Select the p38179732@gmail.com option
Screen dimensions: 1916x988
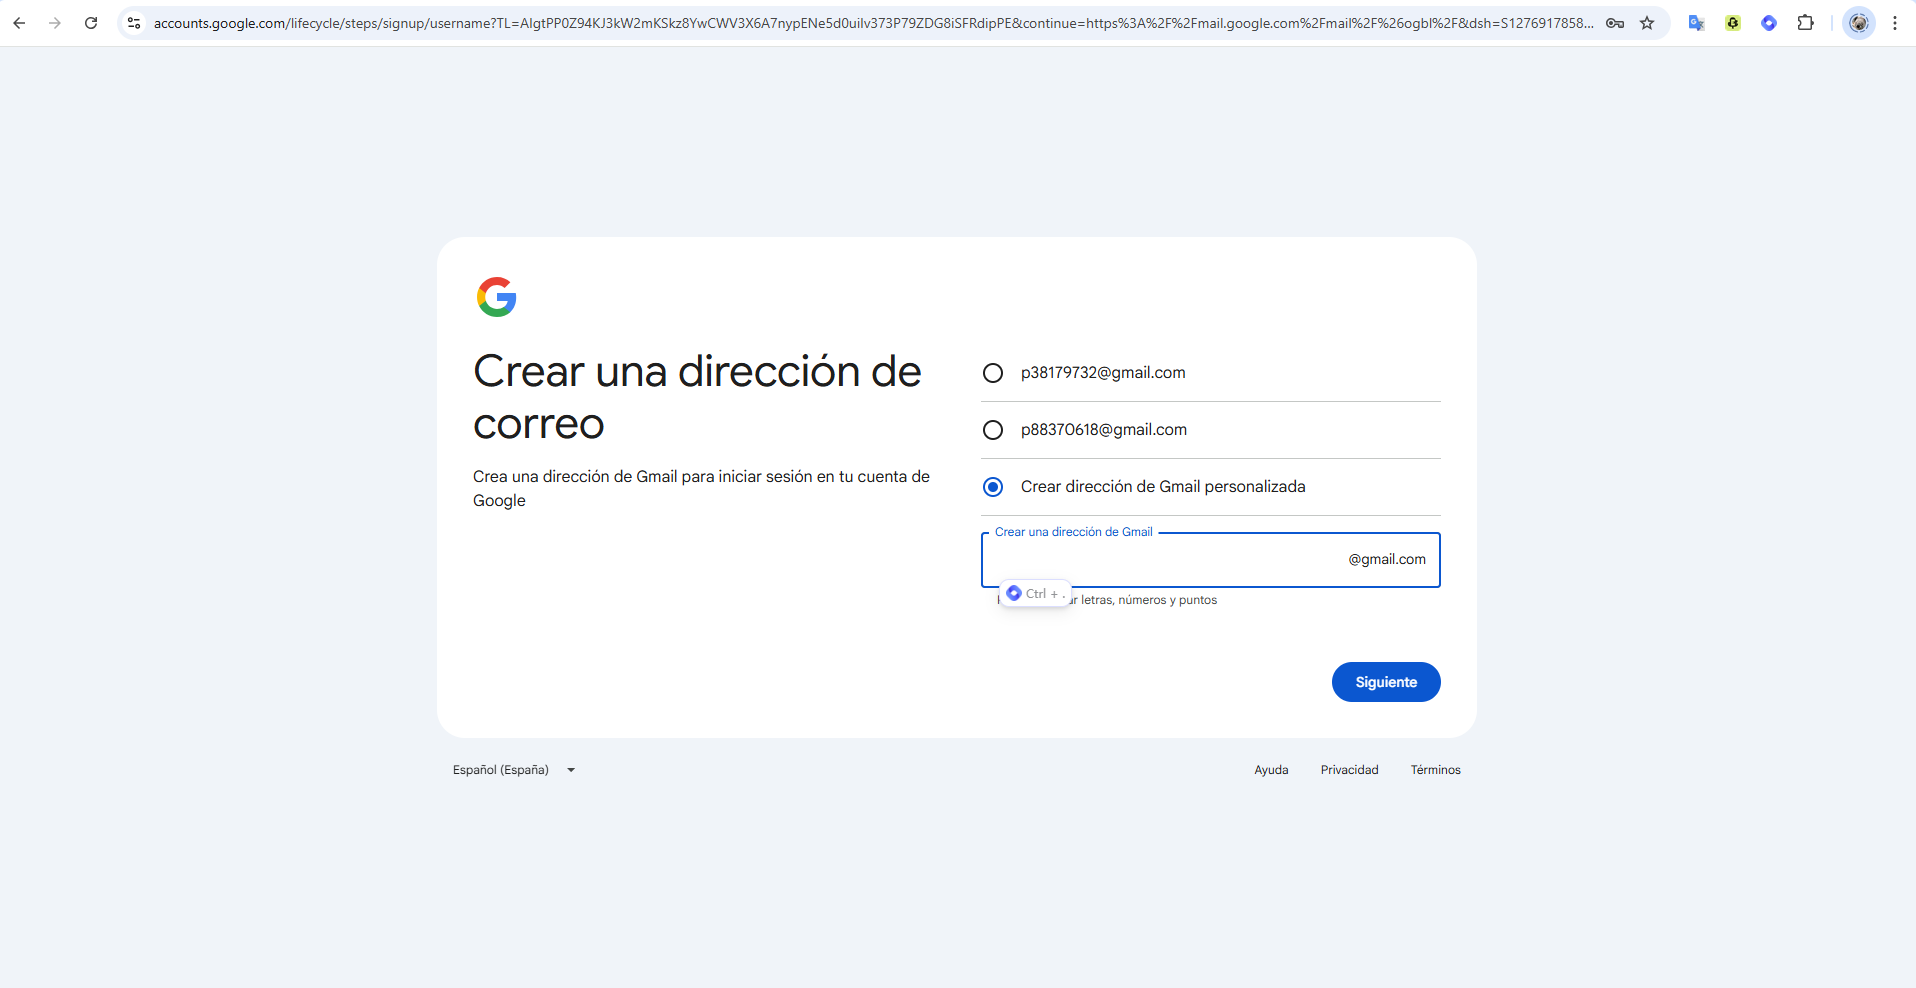(x=993, y=373)
